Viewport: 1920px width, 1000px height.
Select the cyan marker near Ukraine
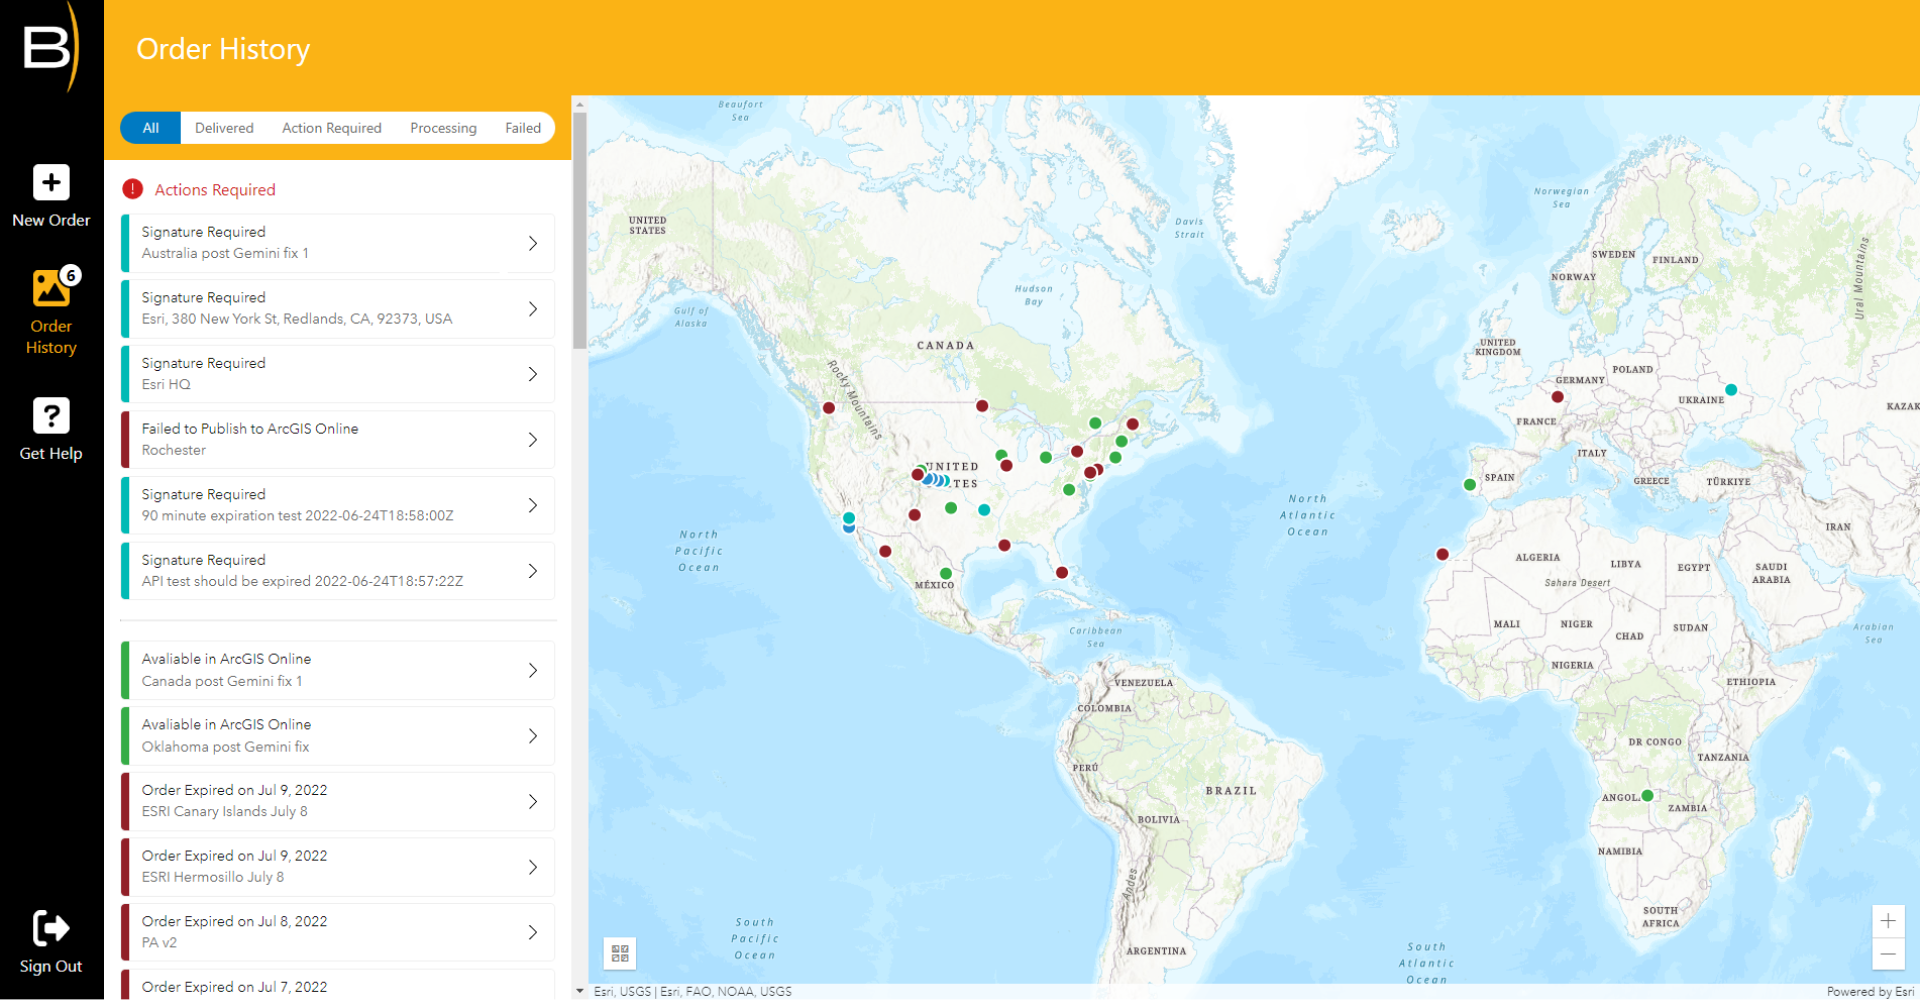pyautogui.click(x=1731, y=390)
